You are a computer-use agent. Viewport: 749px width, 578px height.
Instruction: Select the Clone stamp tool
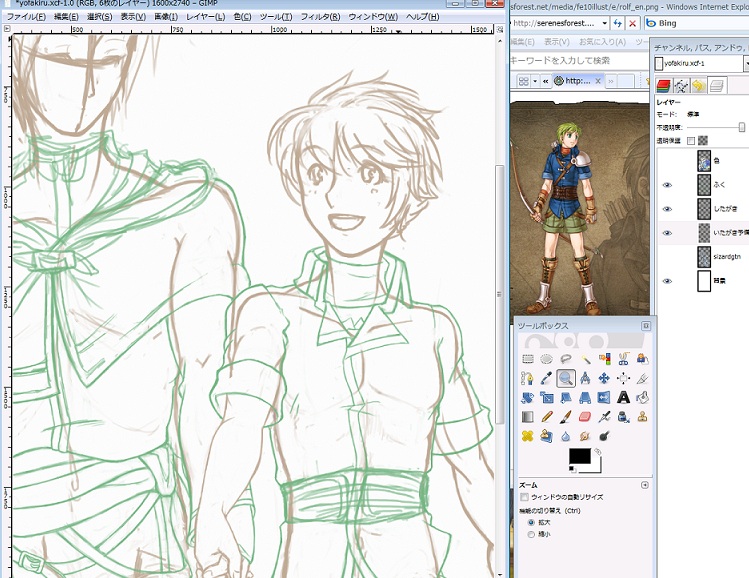[x=642, y=417]
